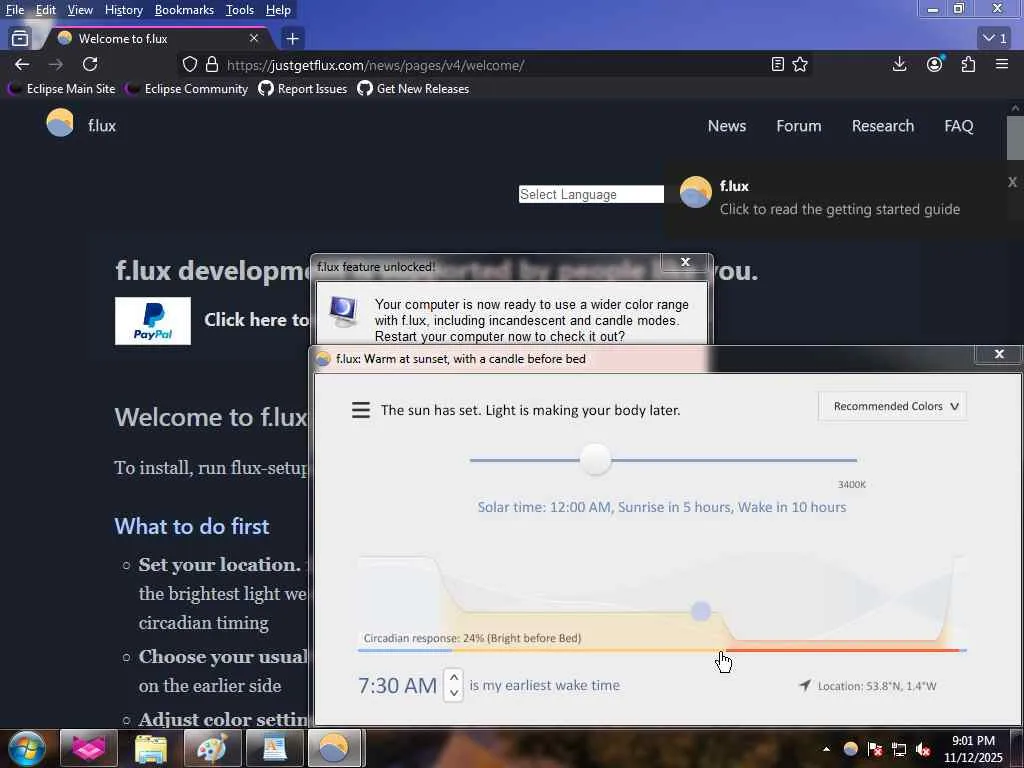Open Eclipse Main Site bookmark
Viewport: 1024px width, 768px height.
(x=61, y=89)
